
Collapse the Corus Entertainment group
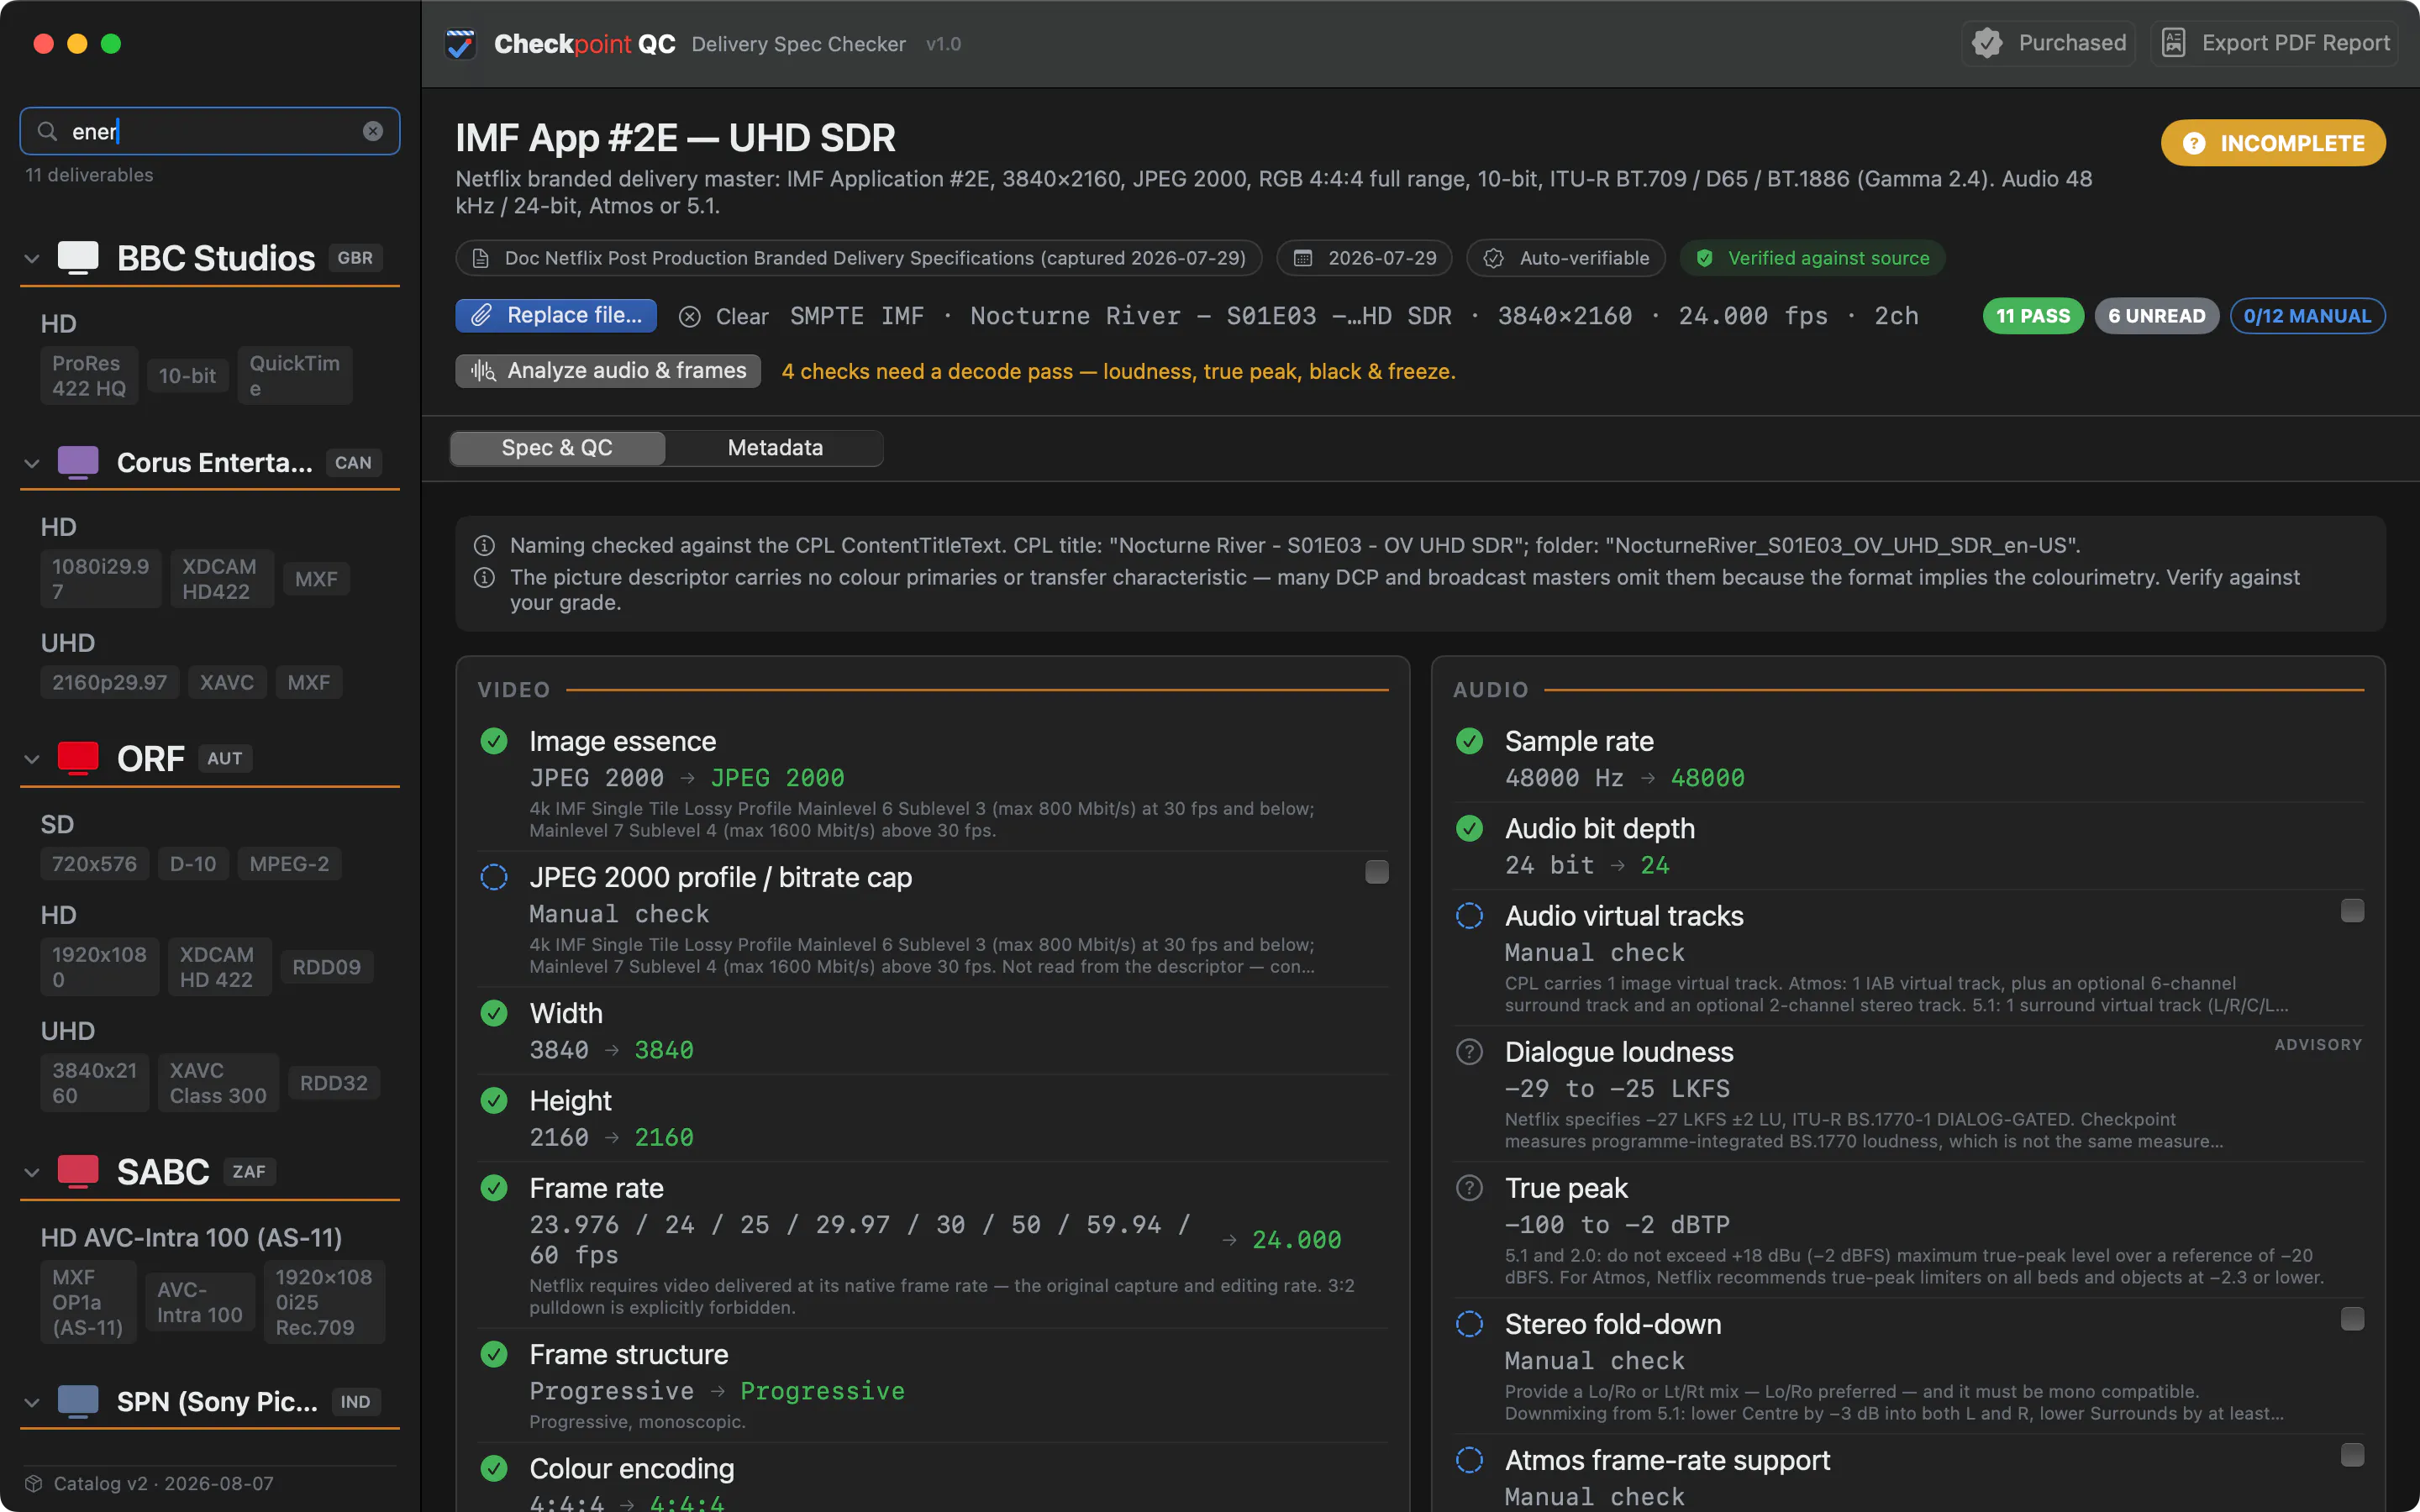click(x=32, y=463)
